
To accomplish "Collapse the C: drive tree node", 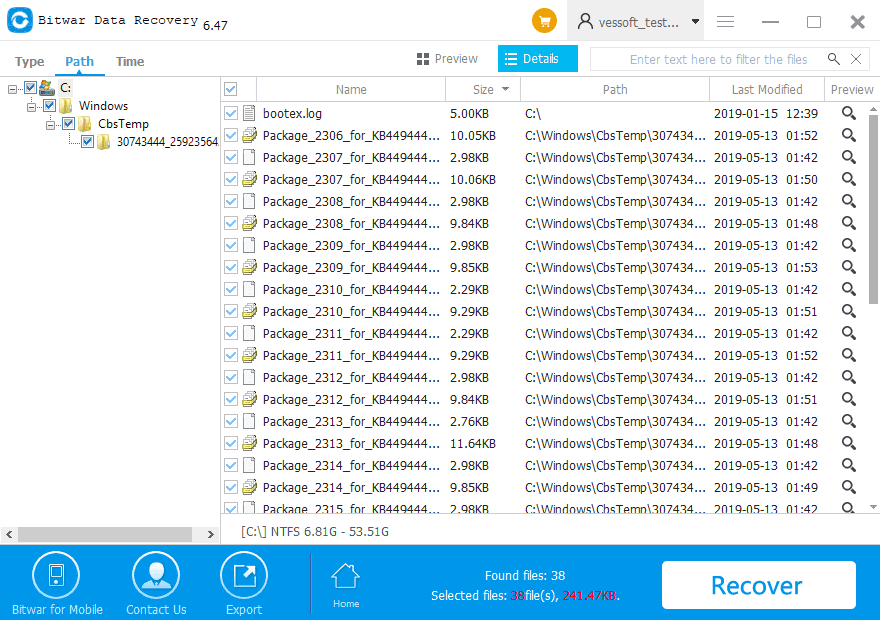I will coord(12,89).
